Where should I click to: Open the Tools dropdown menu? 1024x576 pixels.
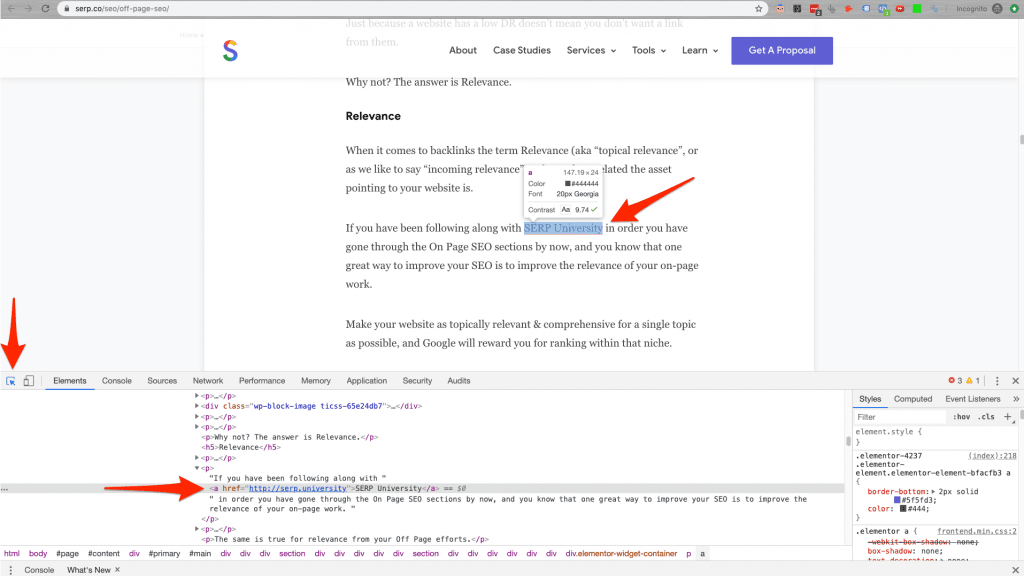[x=649, y=50]
